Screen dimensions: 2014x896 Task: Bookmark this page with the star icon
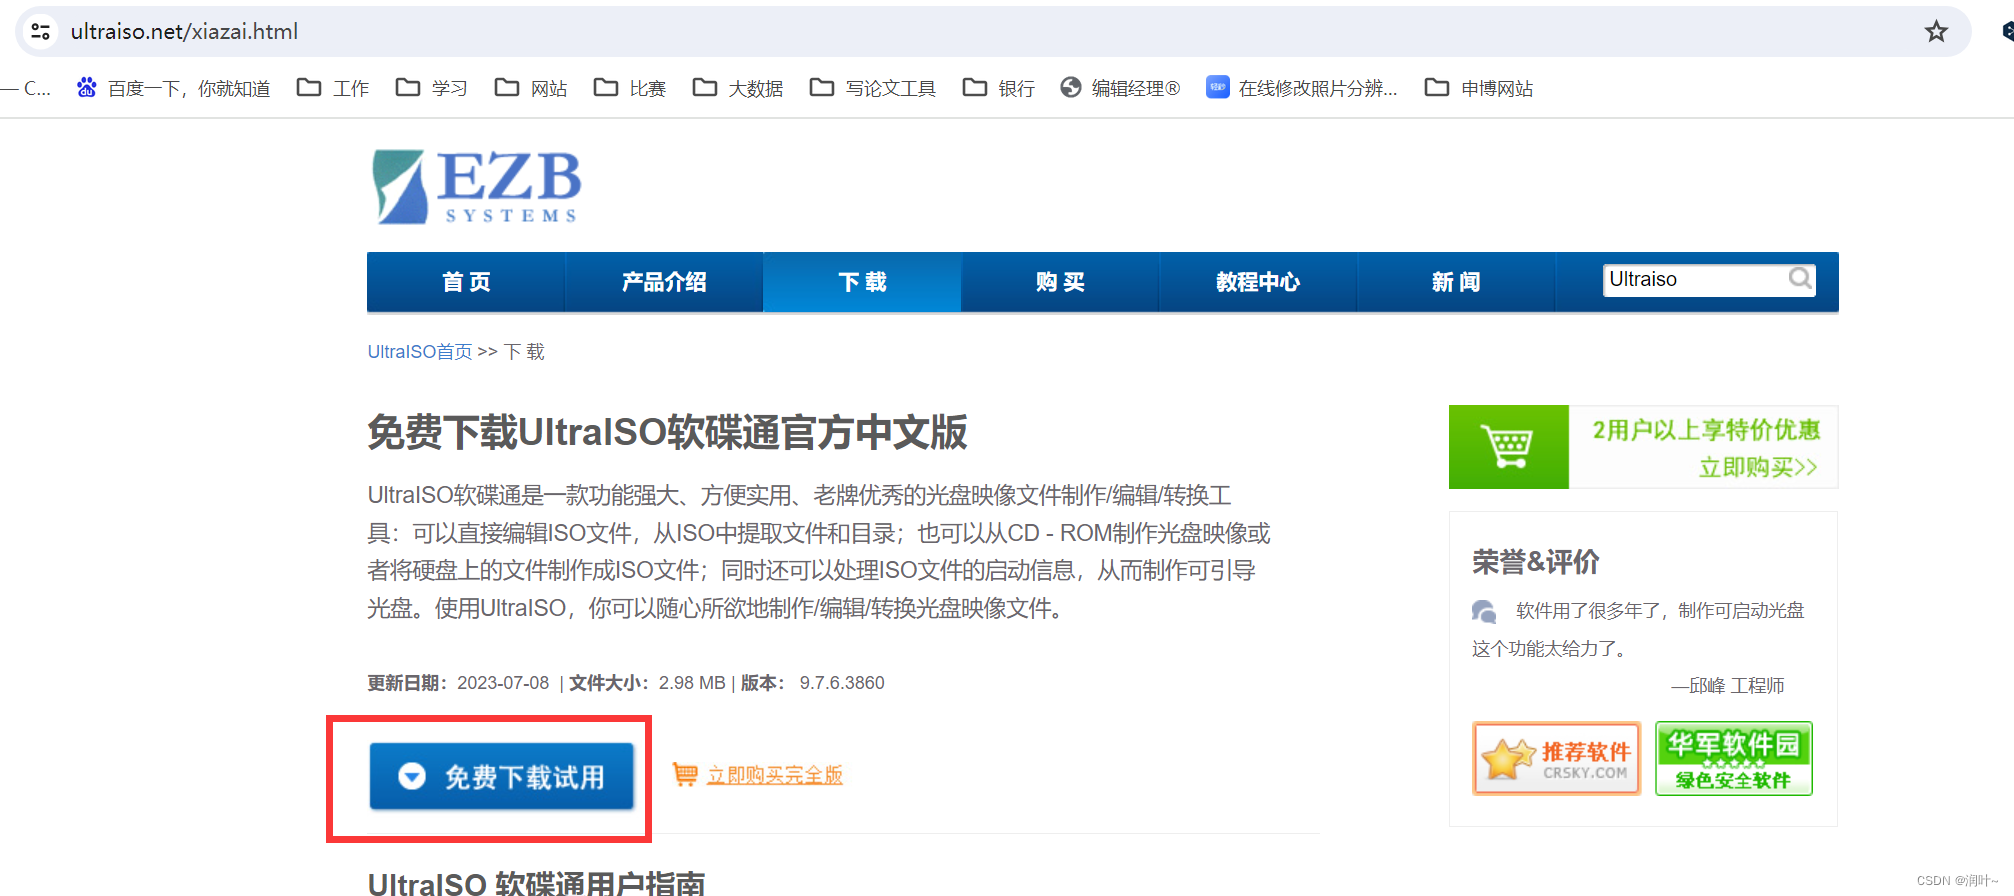pos(1936,32)
